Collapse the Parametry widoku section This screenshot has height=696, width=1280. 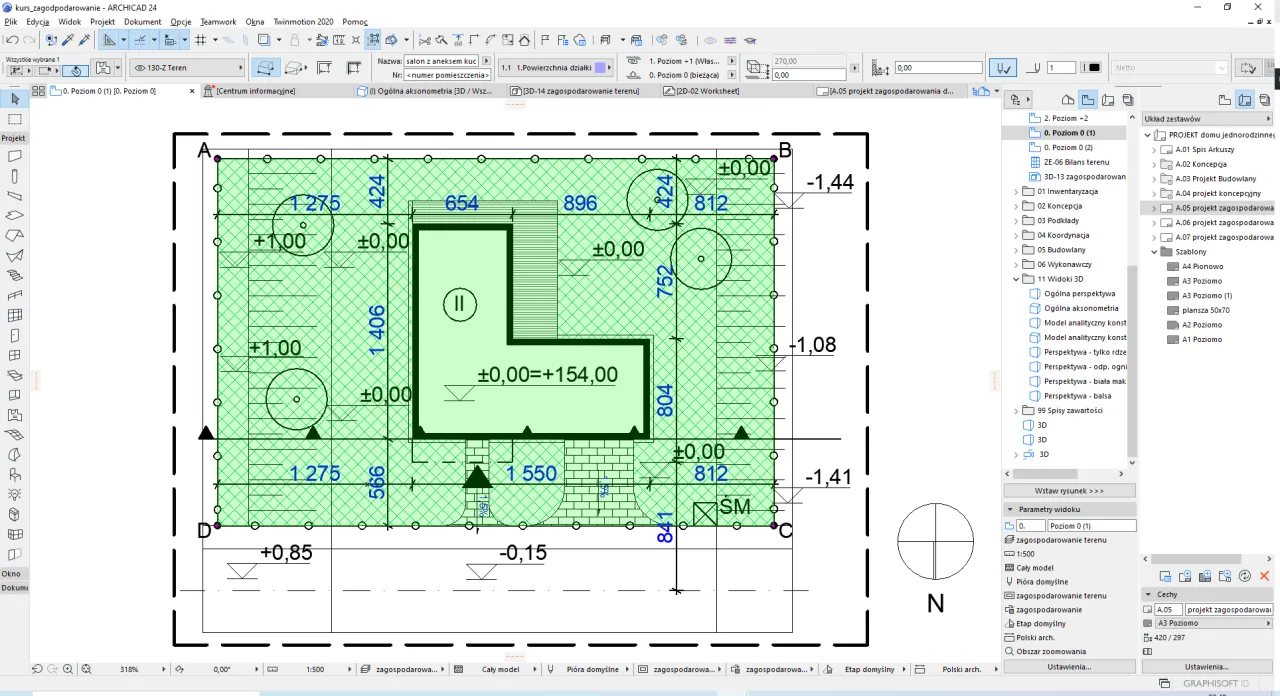[1010, 509]
